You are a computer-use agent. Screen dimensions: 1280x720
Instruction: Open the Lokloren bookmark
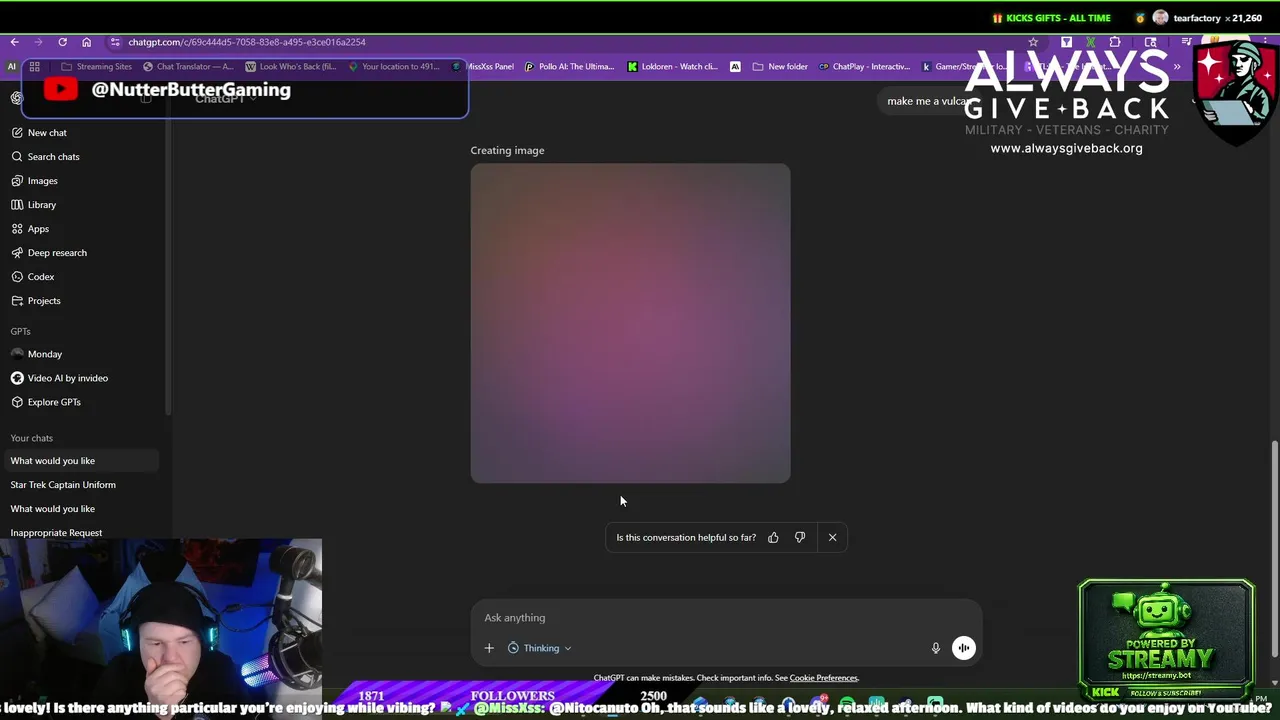(673, 67)
